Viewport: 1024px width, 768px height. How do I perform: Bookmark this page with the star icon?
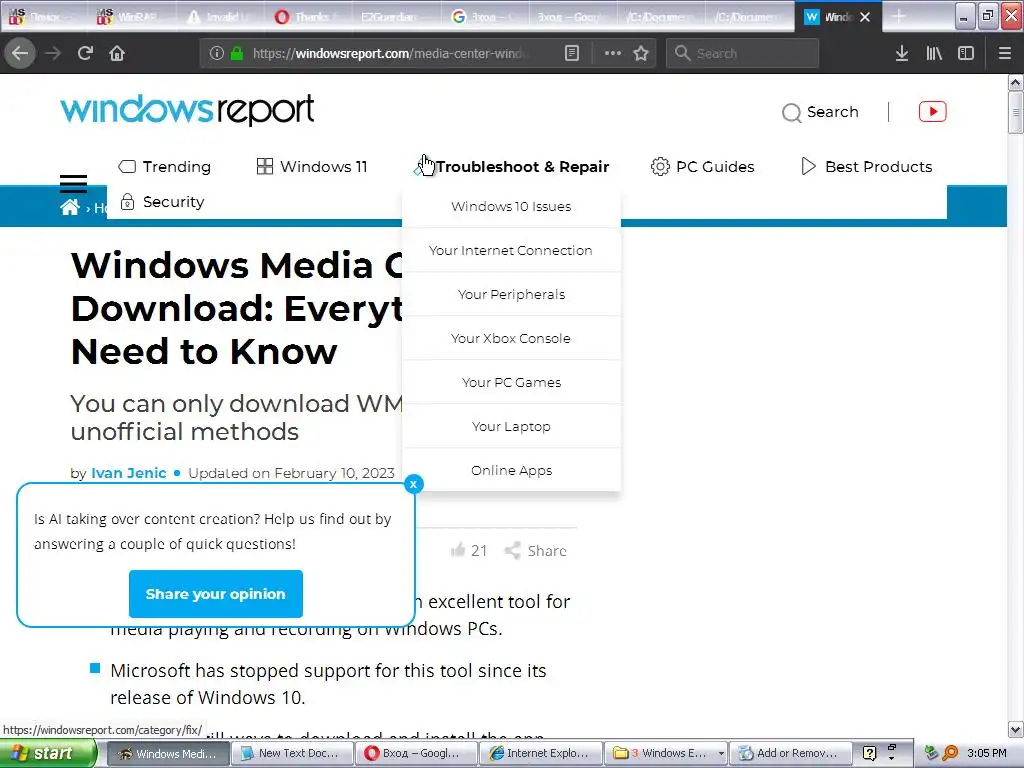click(641, 53)
